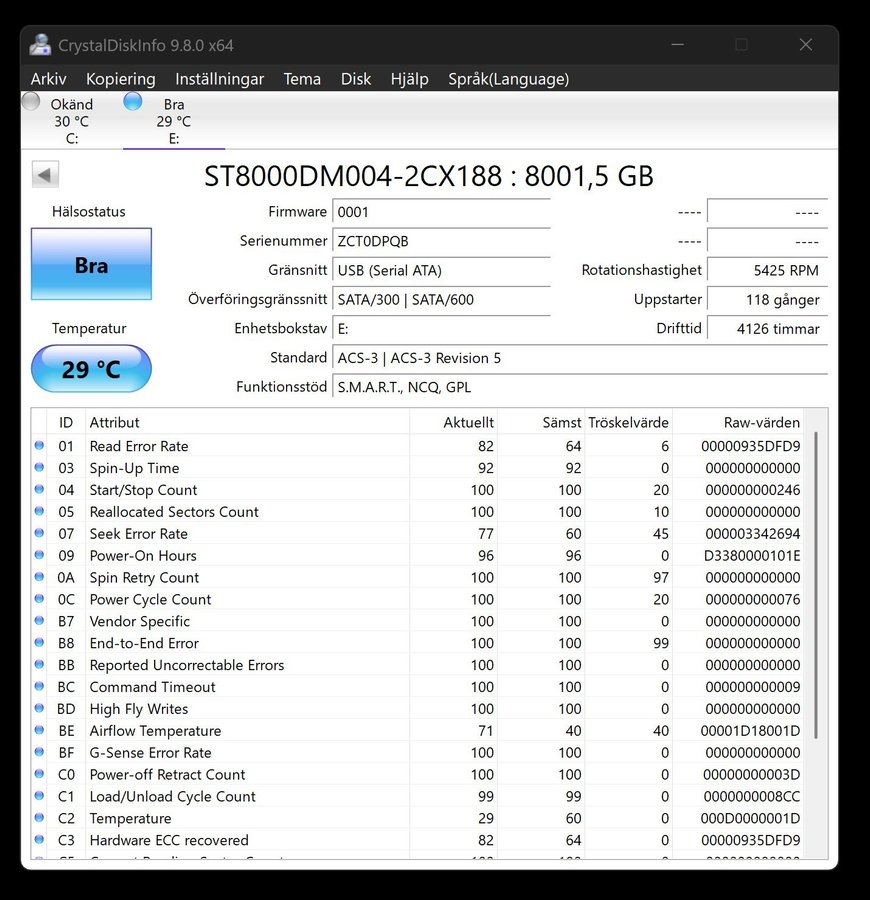Open the Språk(Language) menu
This screenshot has width=870, height=900.
point(508,79)
